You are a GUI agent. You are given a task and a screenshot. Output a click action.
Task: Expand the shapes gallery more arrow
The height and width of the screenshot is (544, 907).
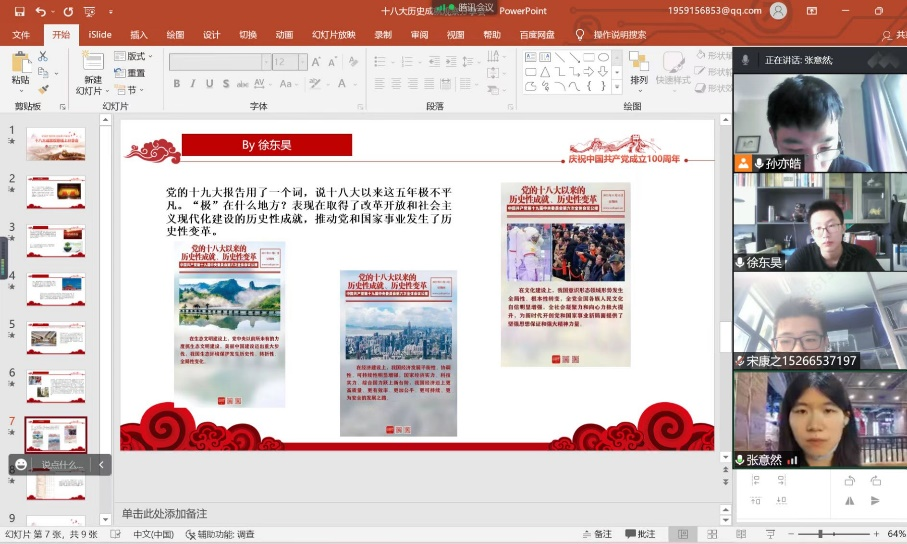pyautogui.click(x=617, y=86)
